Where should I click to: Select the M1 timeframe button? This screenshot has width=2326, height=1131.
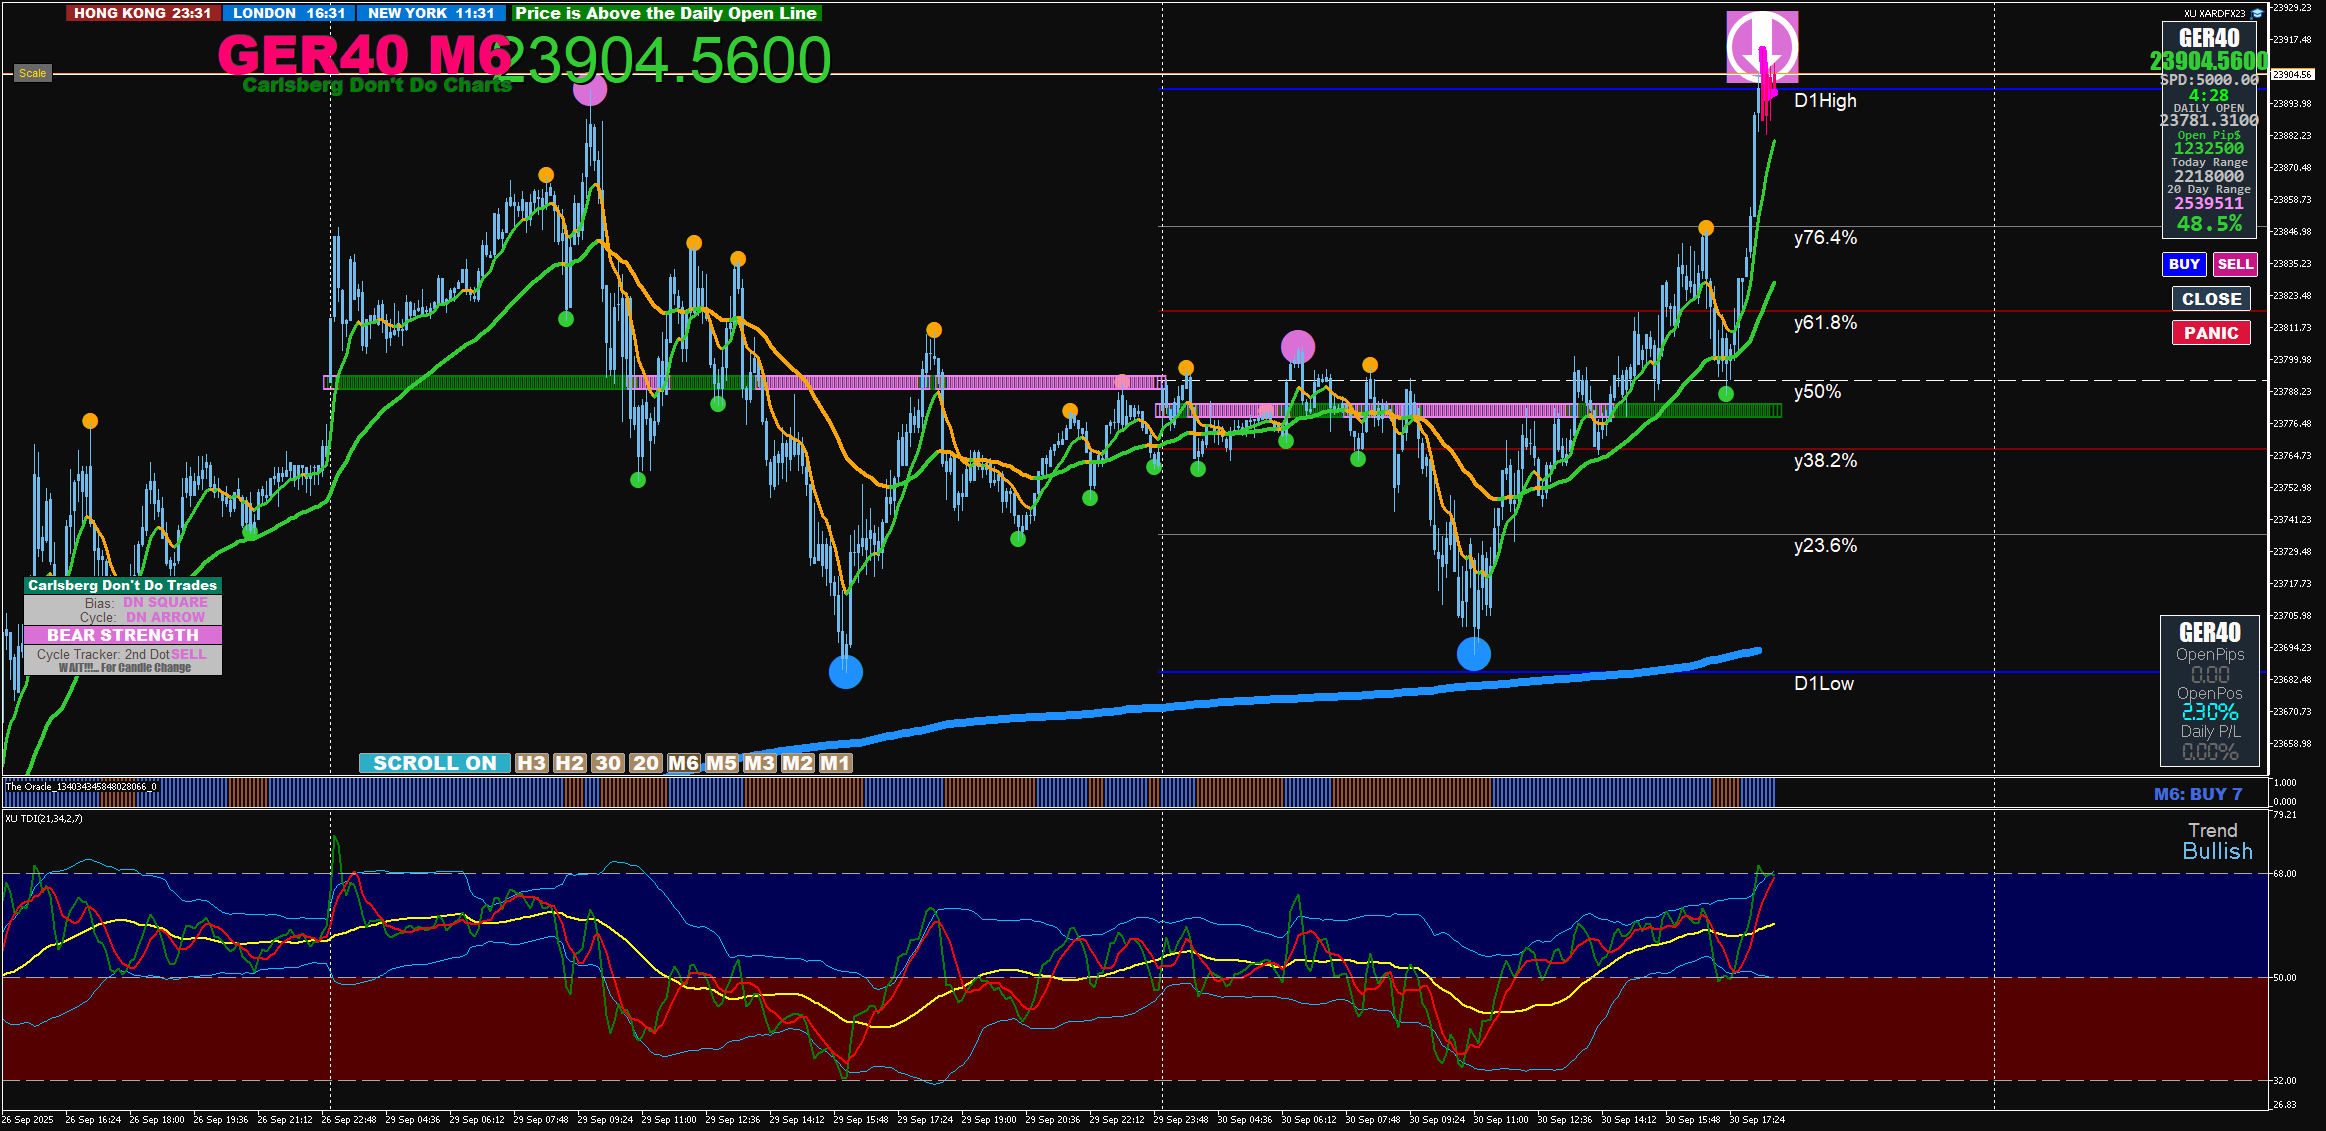[835, 763]
